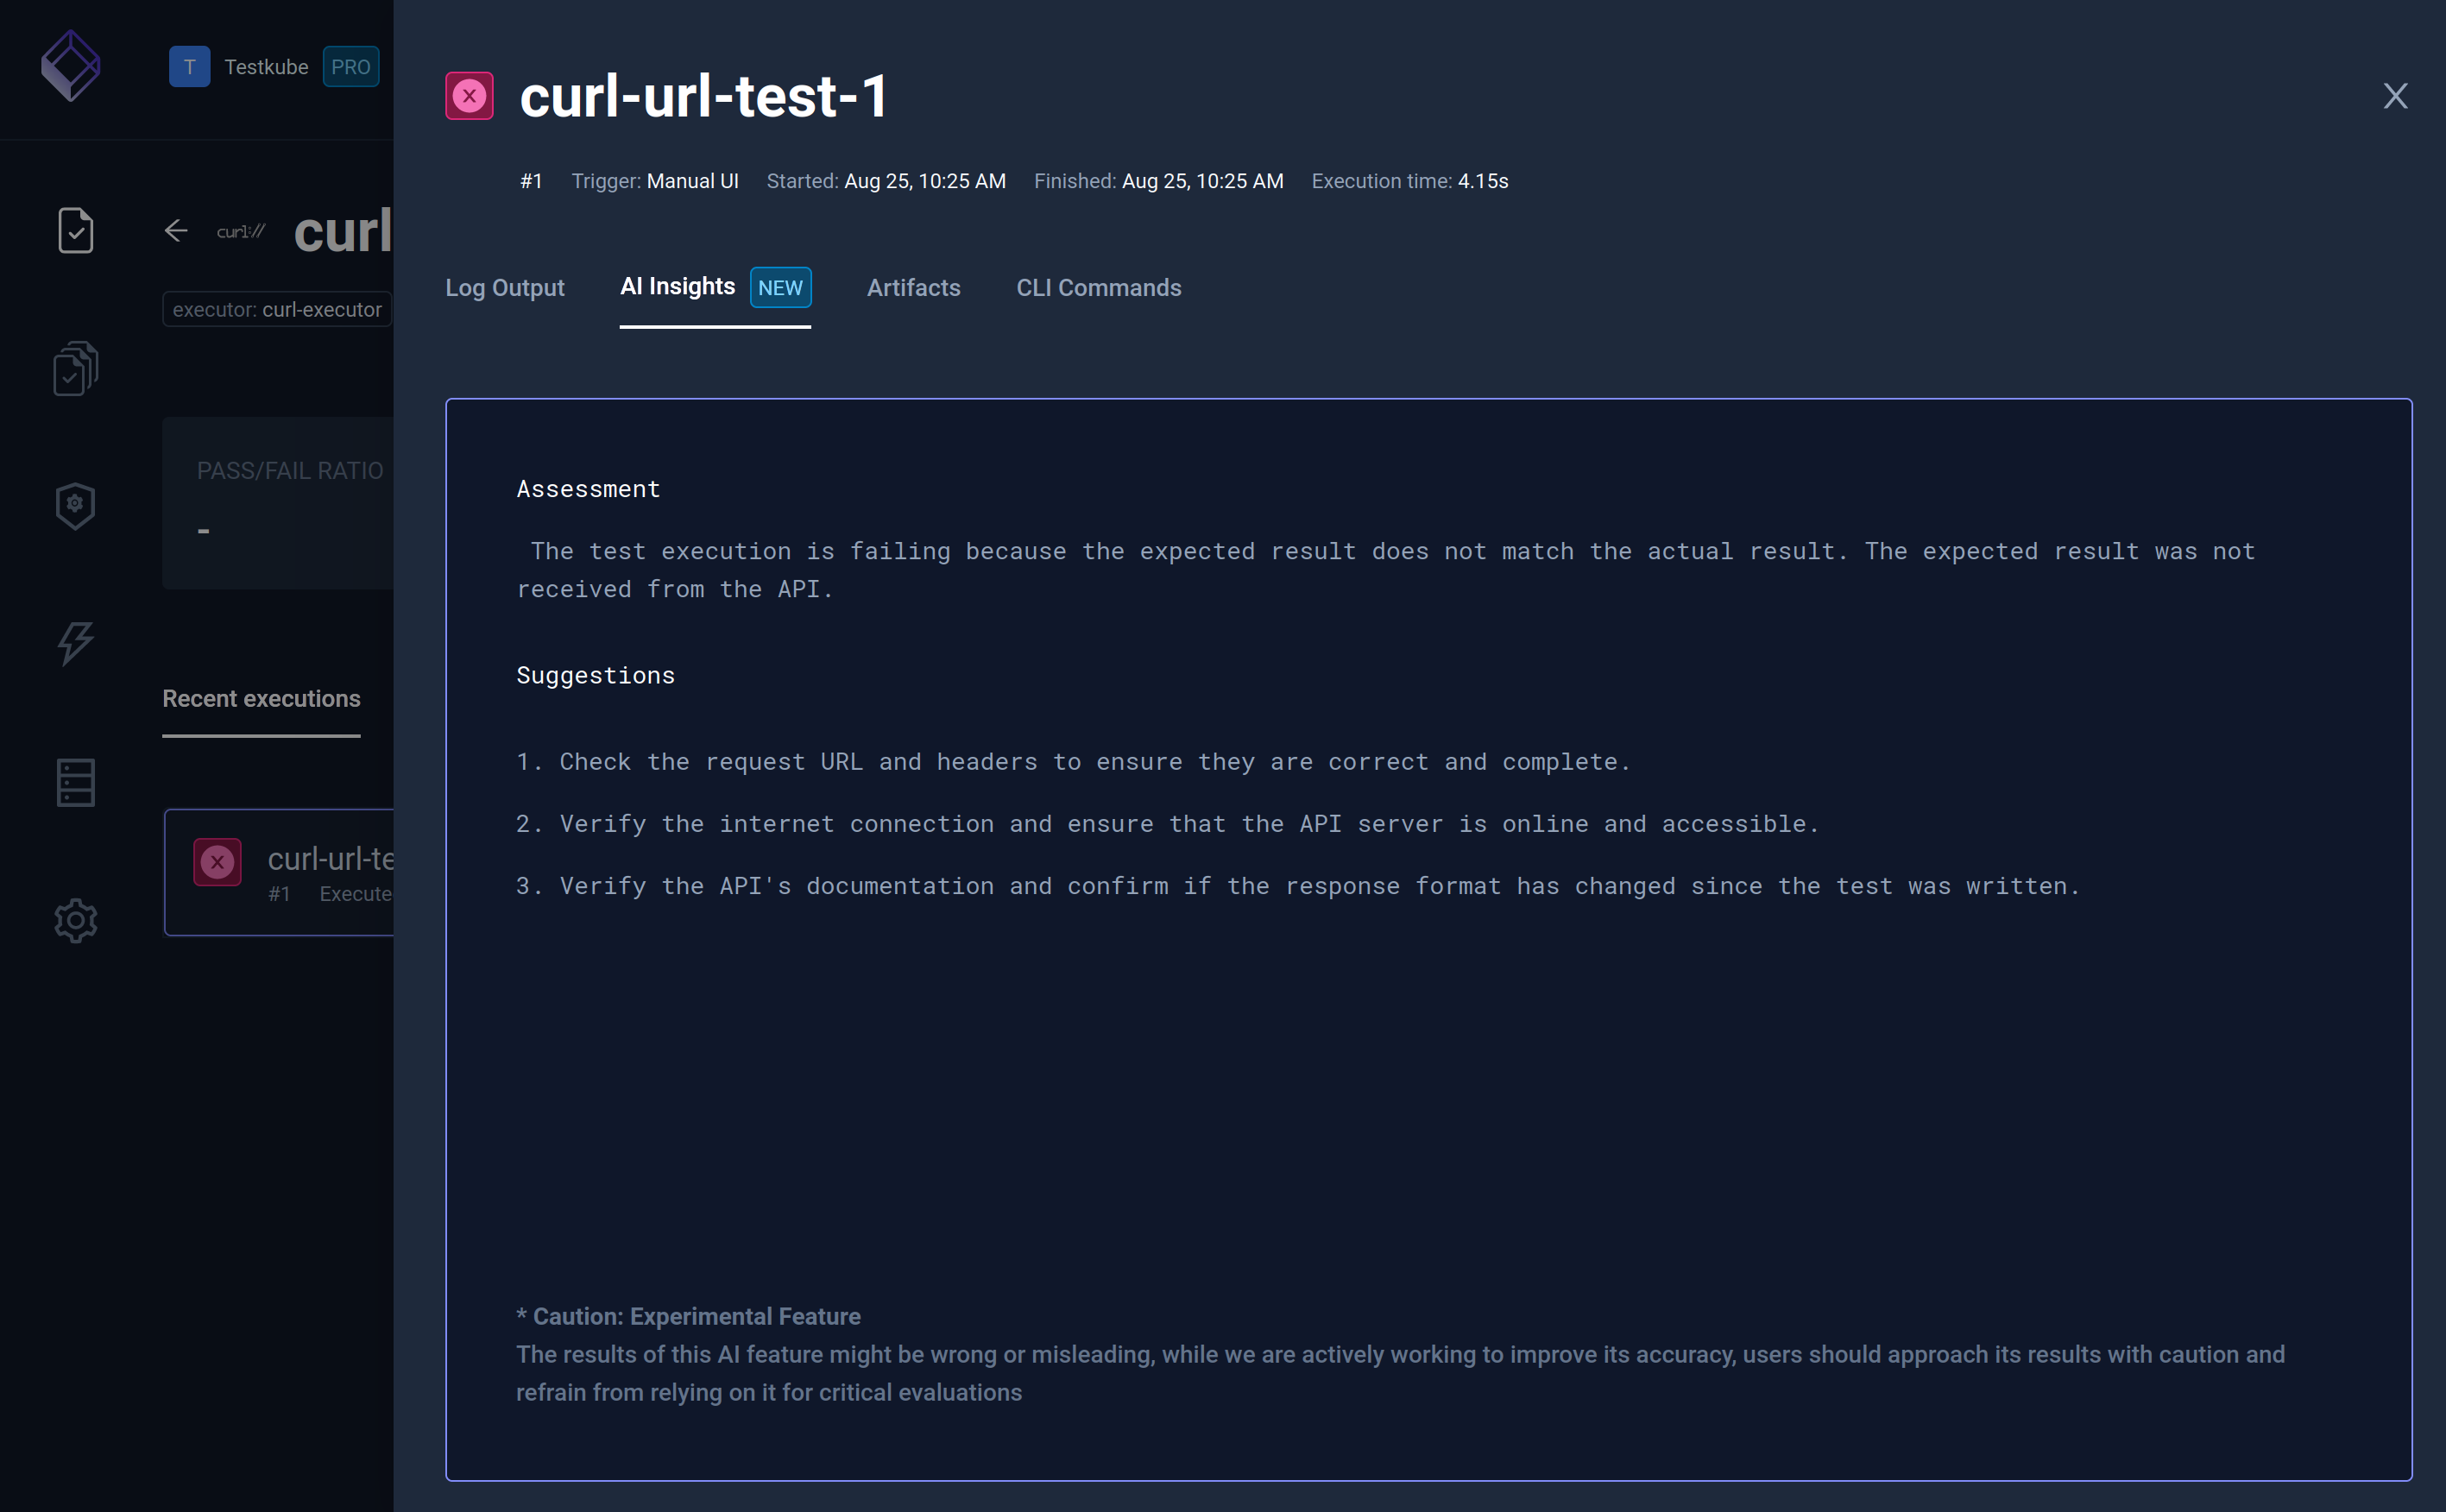Open the Artifacts tab
The height and width of the screenshot is (1512, 2446).
913,288
